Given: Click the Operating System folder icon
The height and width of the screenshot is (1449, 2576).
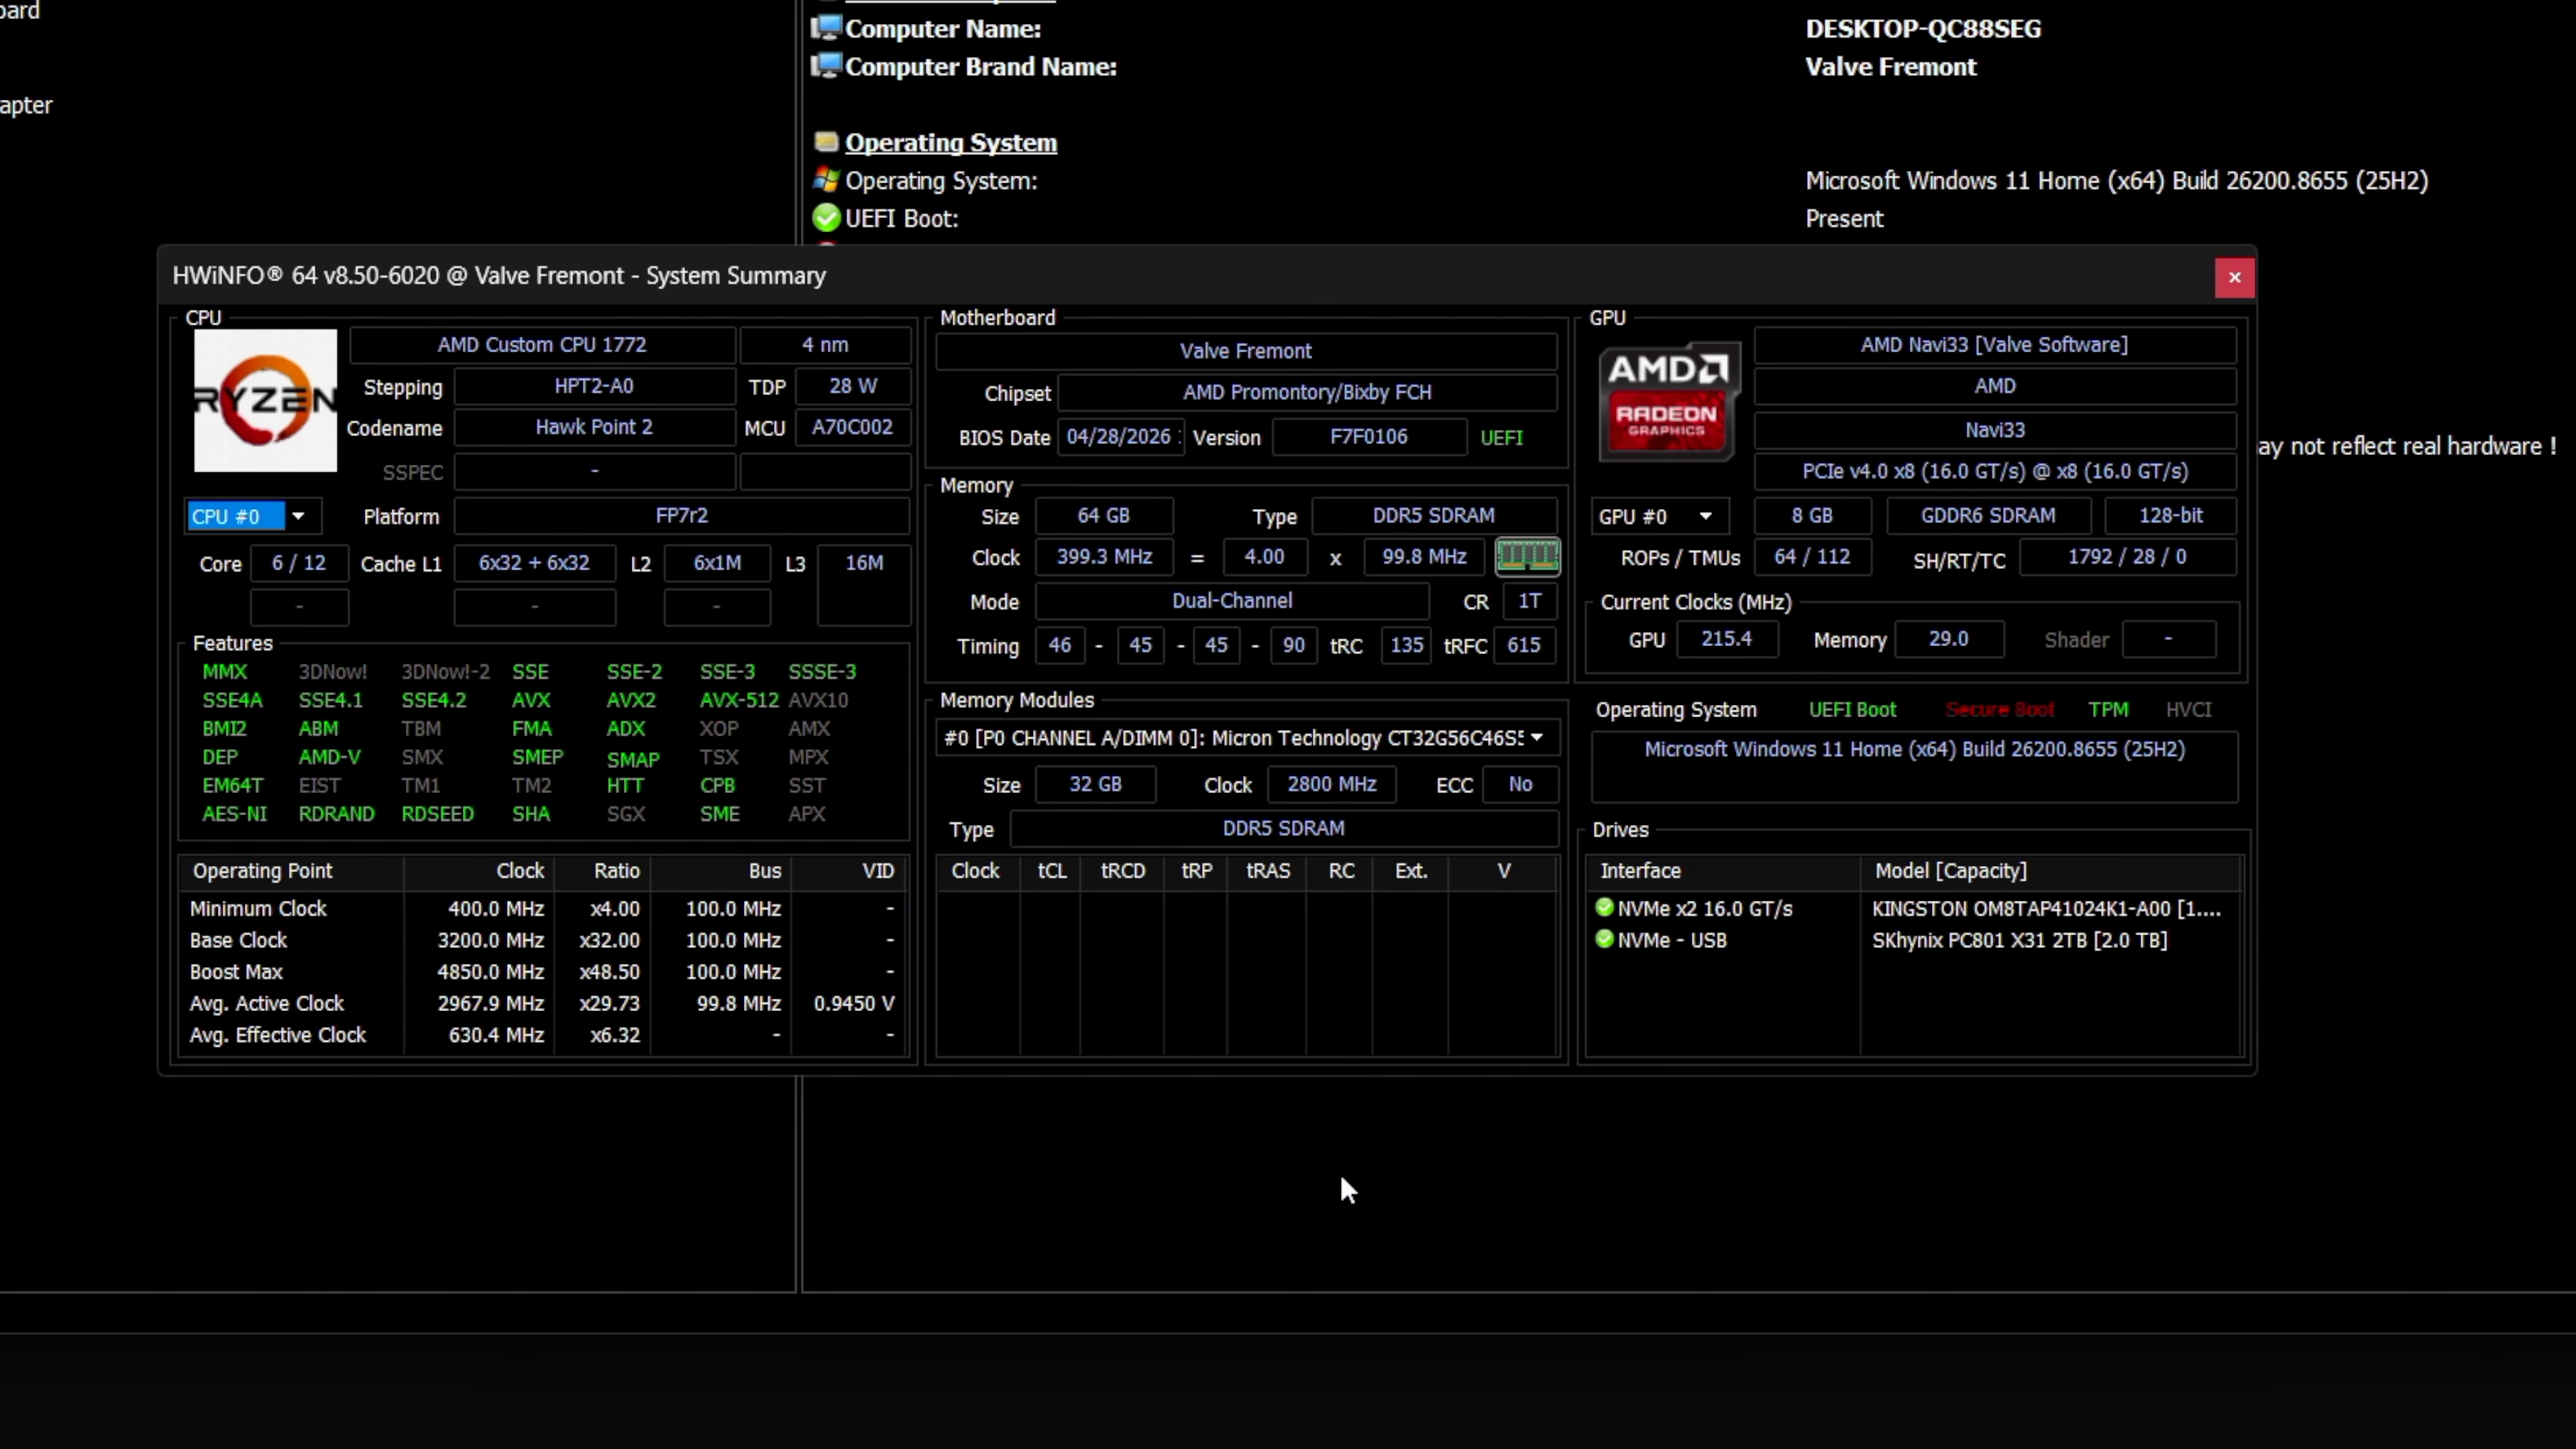Looking at the screenshot, I should click(x=826, y=142).
